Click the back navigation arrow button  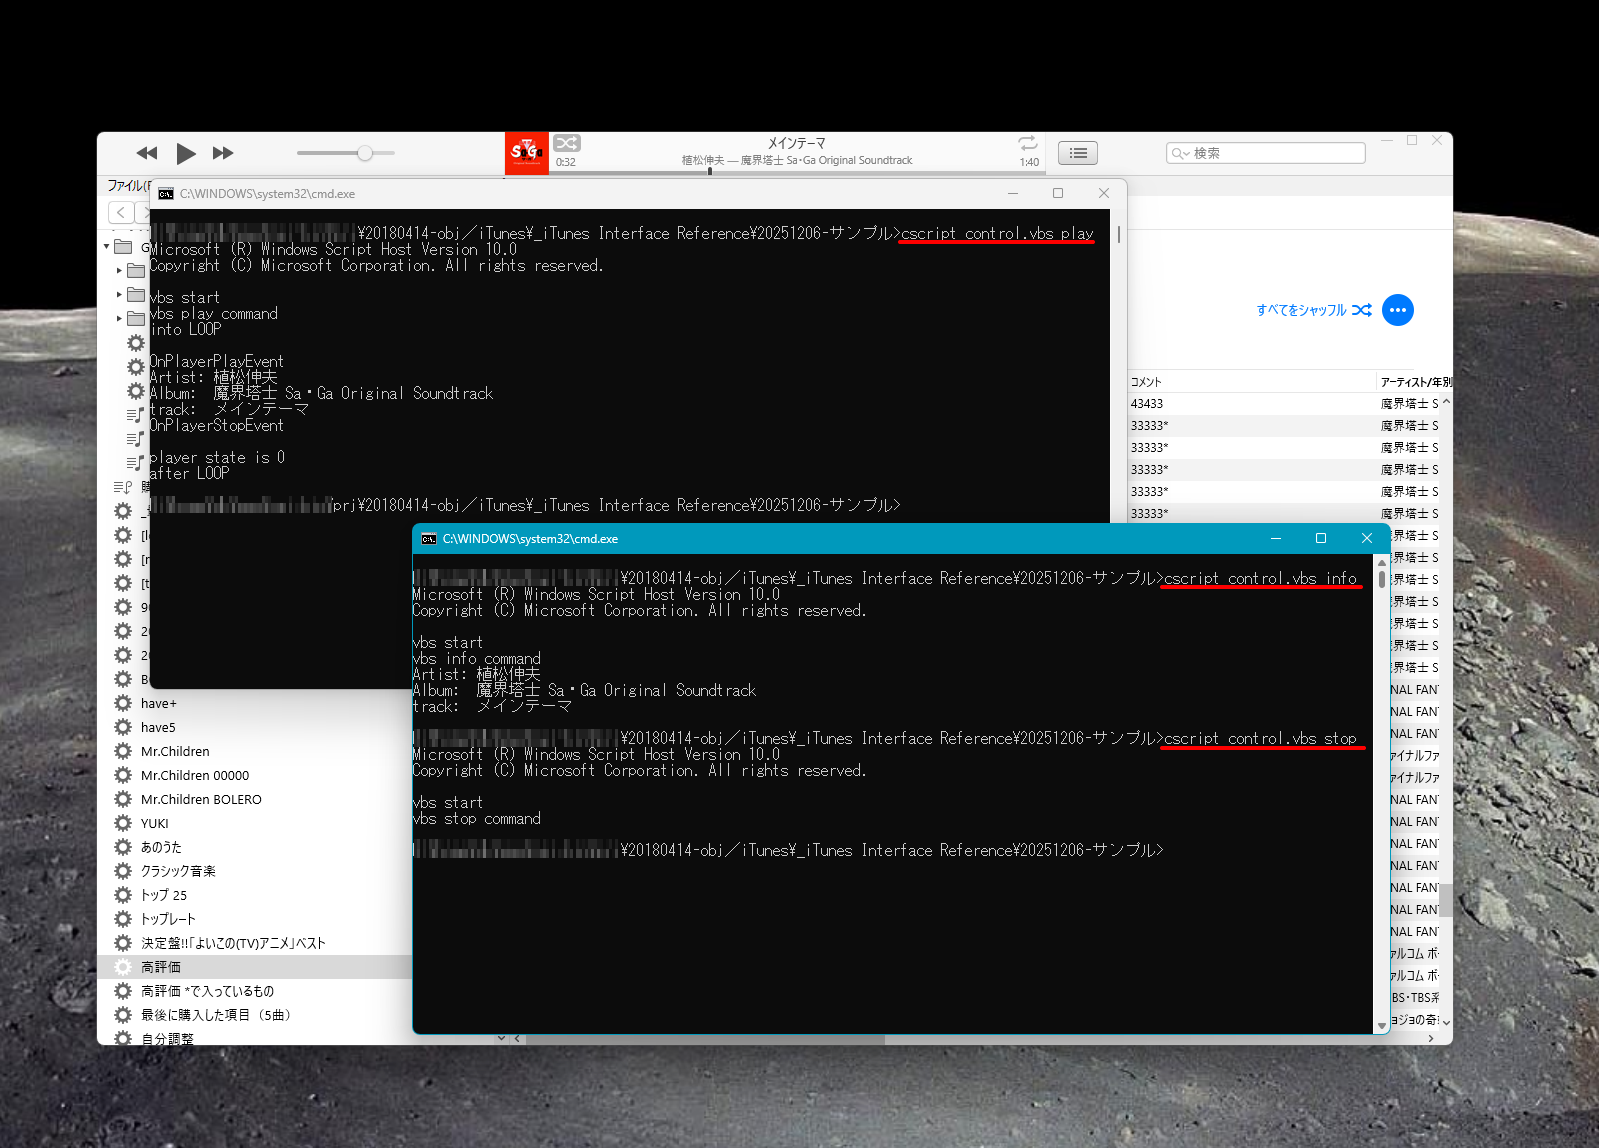pos(121,212)
